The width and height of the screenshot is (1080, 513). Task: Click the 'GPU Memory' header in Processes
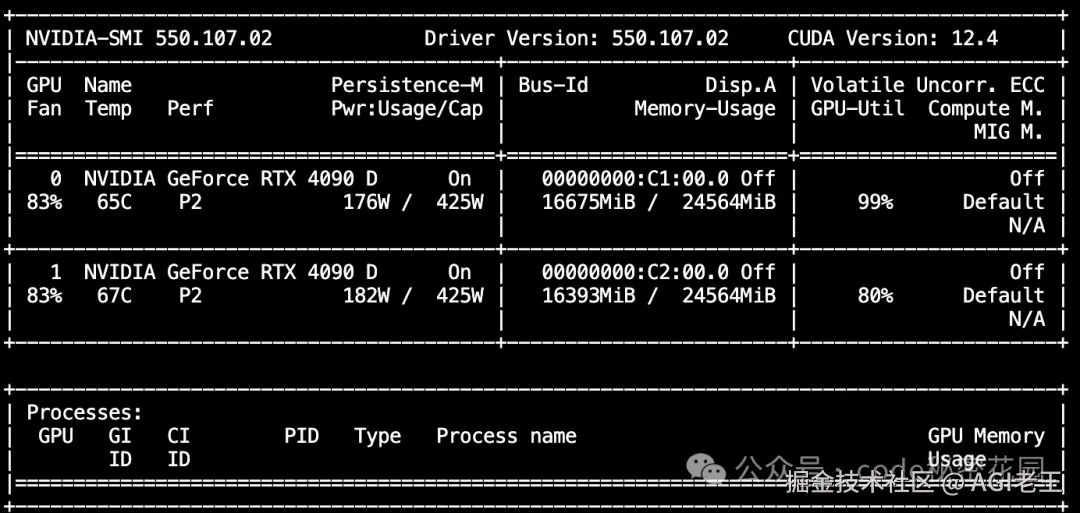pyautogui.click(x=986, y=436)
